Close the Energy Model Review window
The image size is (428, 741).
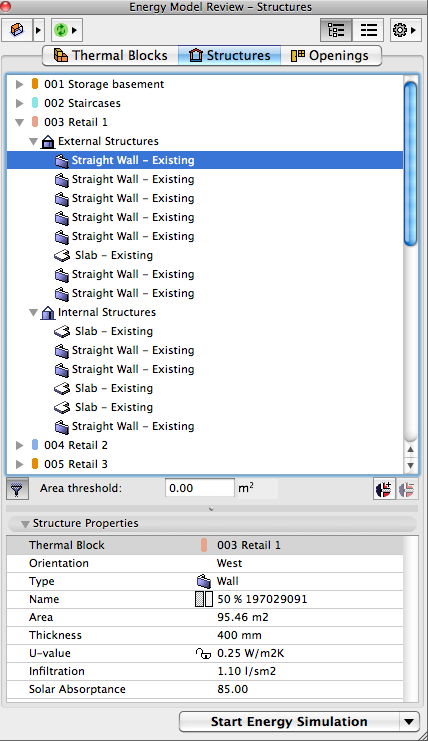5,6
